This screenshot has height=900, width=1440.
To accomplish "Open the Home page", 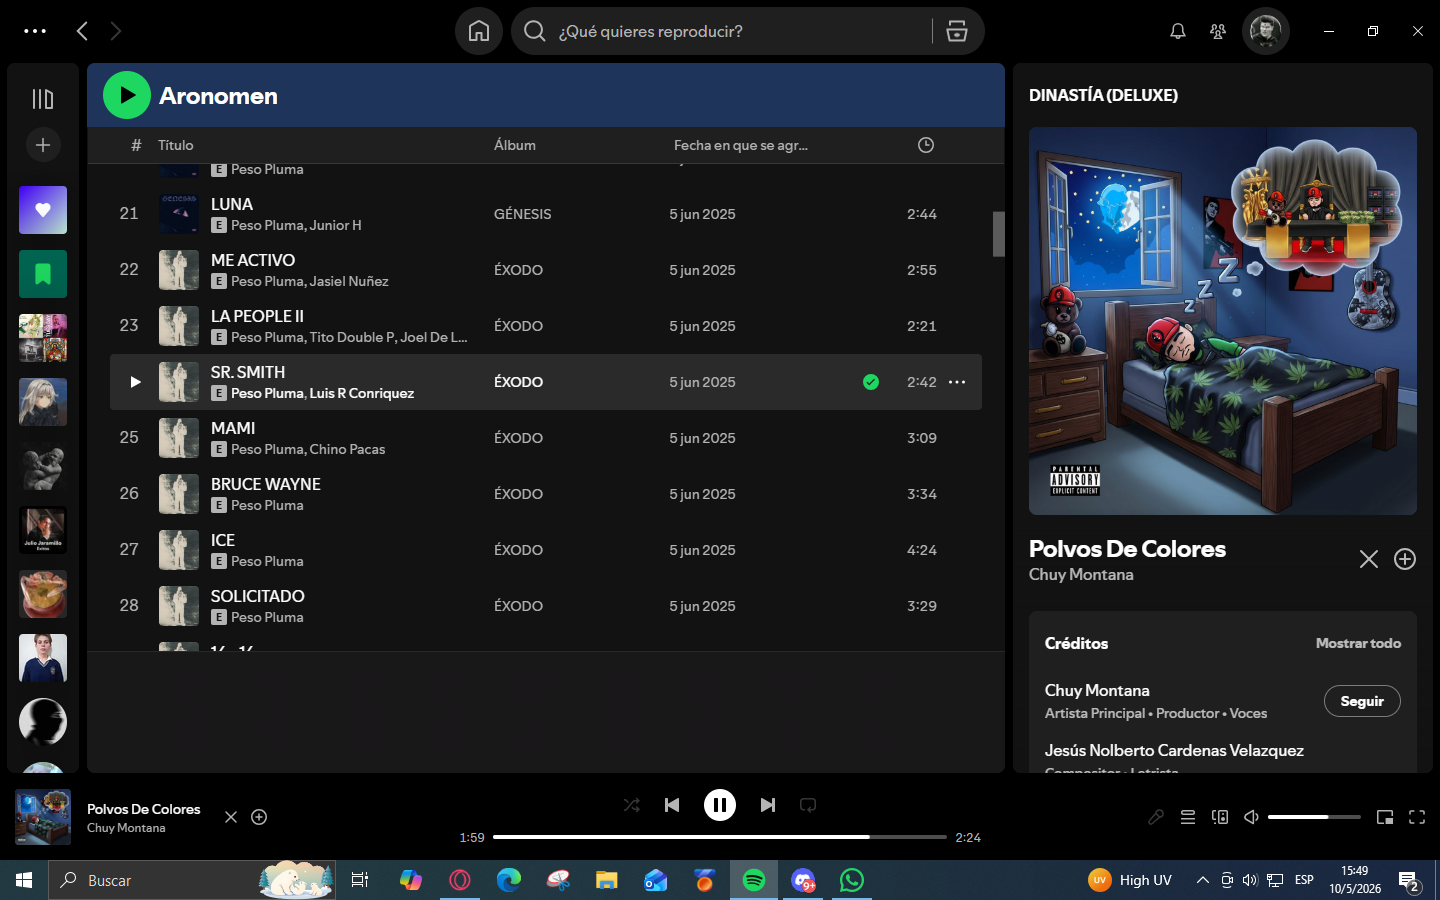I will 479,31.
